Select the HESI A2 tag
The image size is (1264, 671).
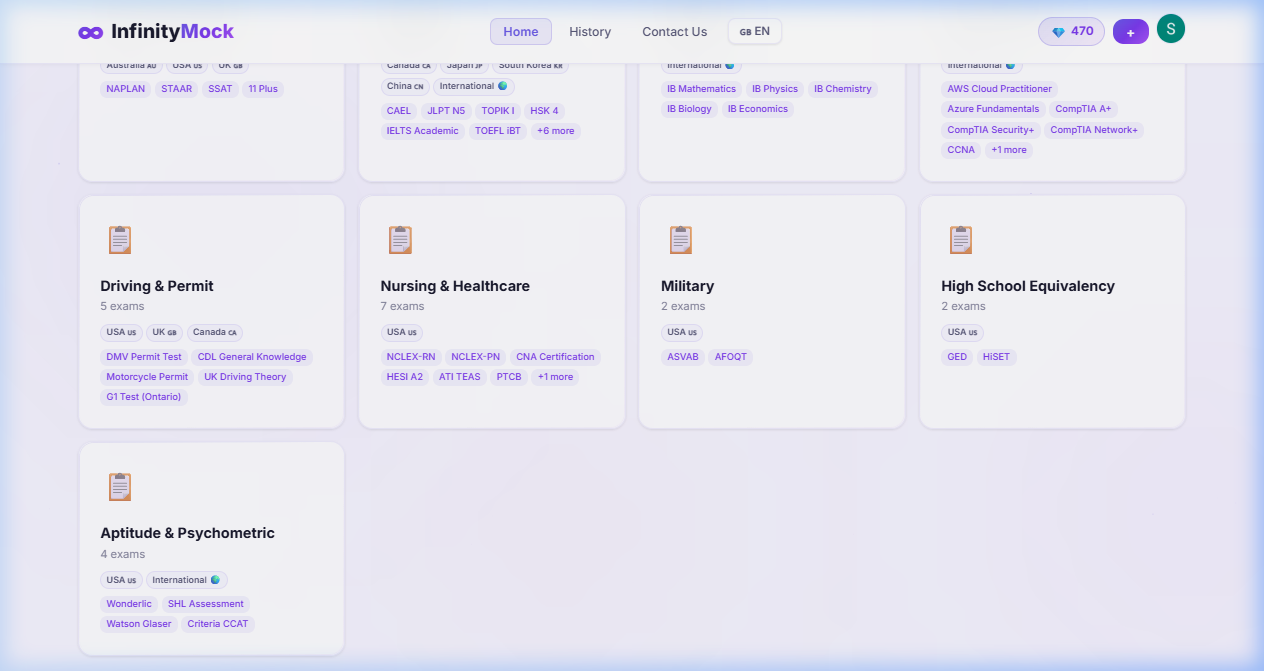405,377
